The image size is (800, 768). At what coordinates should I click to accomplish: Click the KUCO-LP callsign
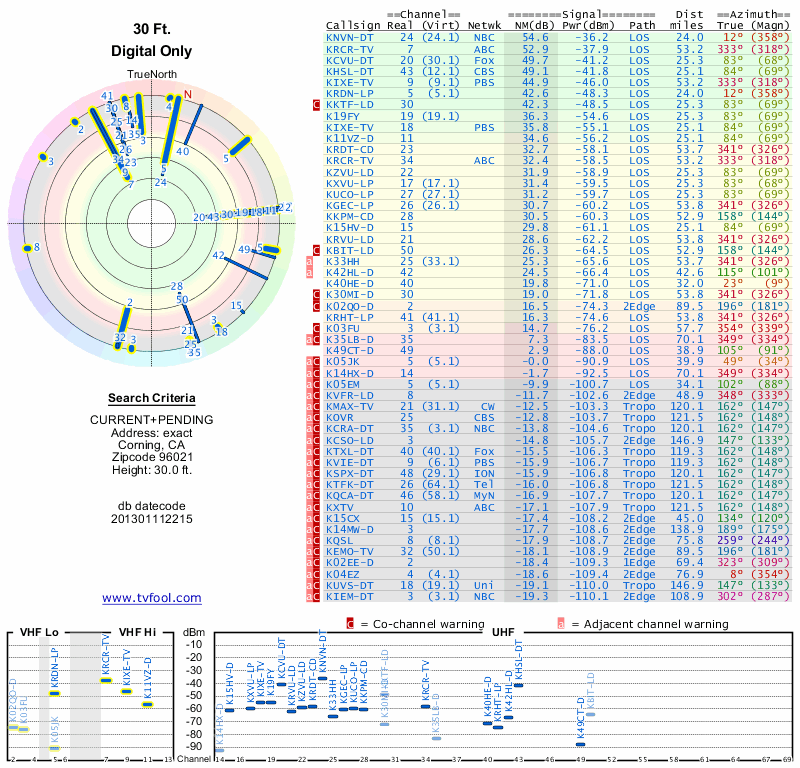(x=349, y=194)
